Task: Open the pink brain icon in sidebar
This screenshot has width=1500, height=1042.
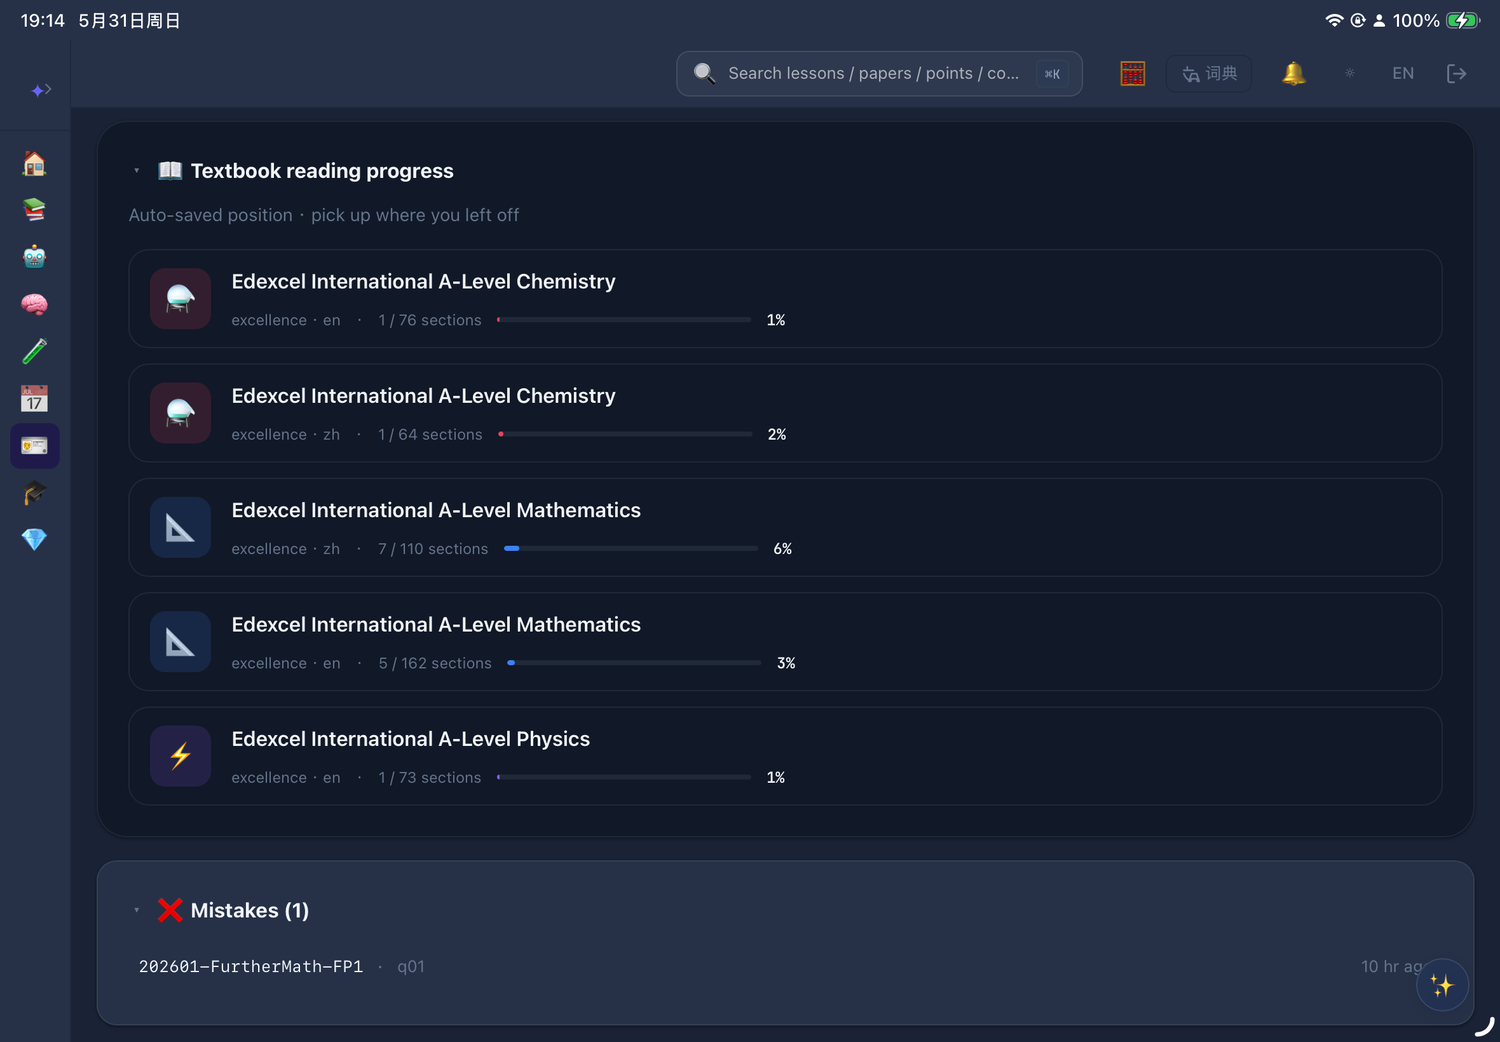Action: (35, 304)
